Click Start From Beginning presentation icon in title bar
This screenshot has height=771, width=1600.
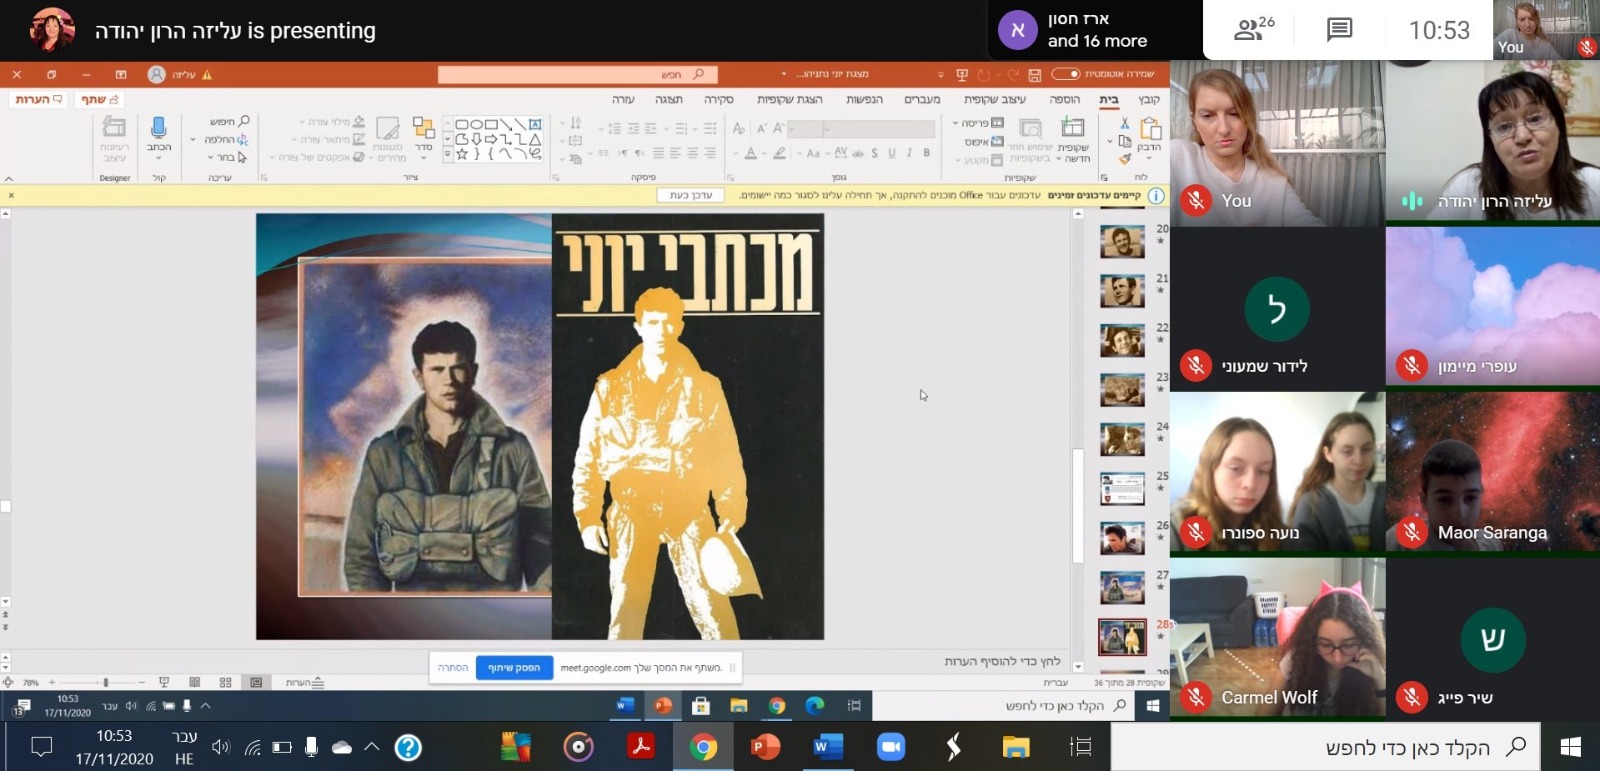pos(962,75)
